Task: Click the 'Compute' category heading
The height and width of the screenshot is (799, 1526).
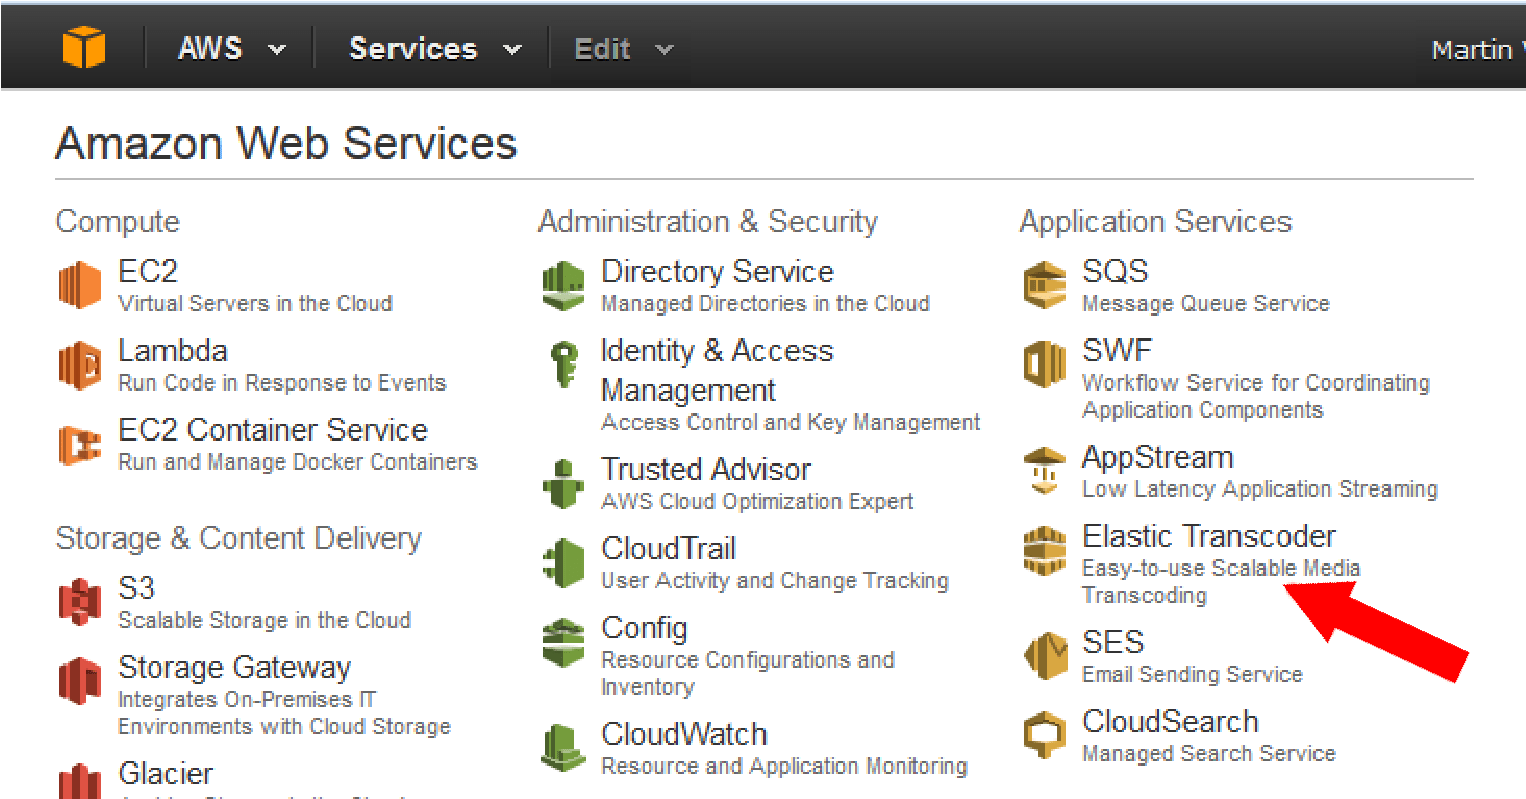Action: [x=118, y=222]
